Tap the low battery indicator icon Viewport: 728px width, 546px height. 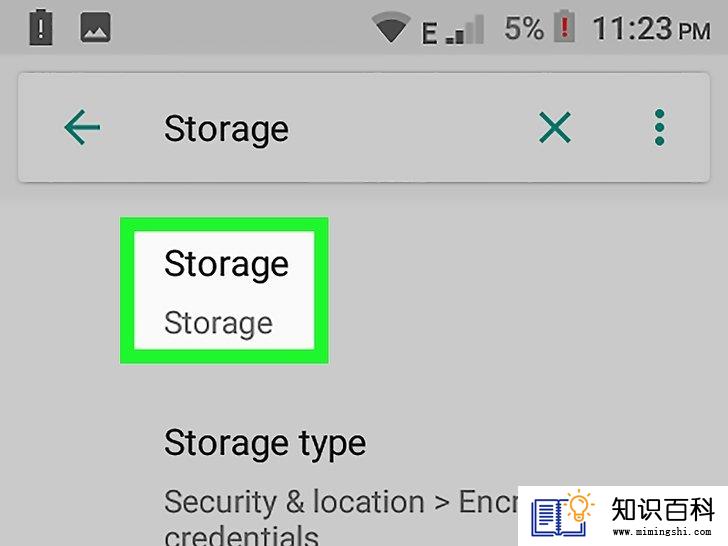click(x=565, y=26)
